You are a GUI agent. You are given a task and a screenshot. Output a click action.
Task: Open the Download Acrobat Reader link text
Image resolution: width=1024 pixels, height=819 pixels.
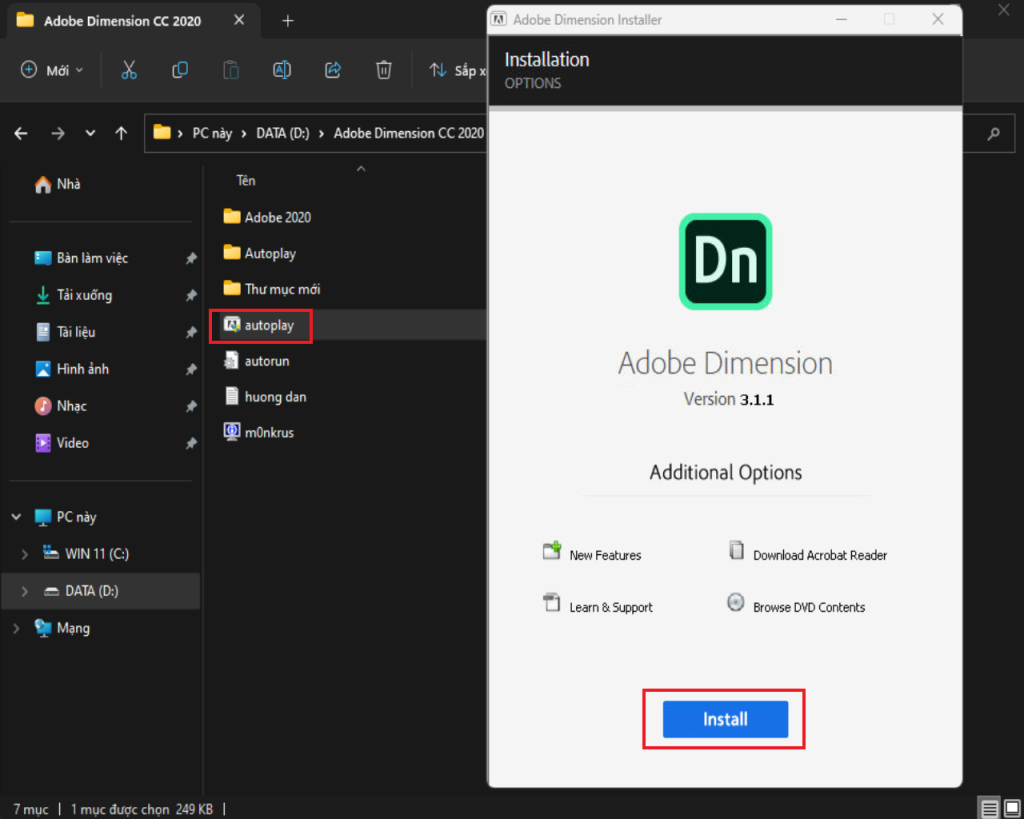pos(820,555)
